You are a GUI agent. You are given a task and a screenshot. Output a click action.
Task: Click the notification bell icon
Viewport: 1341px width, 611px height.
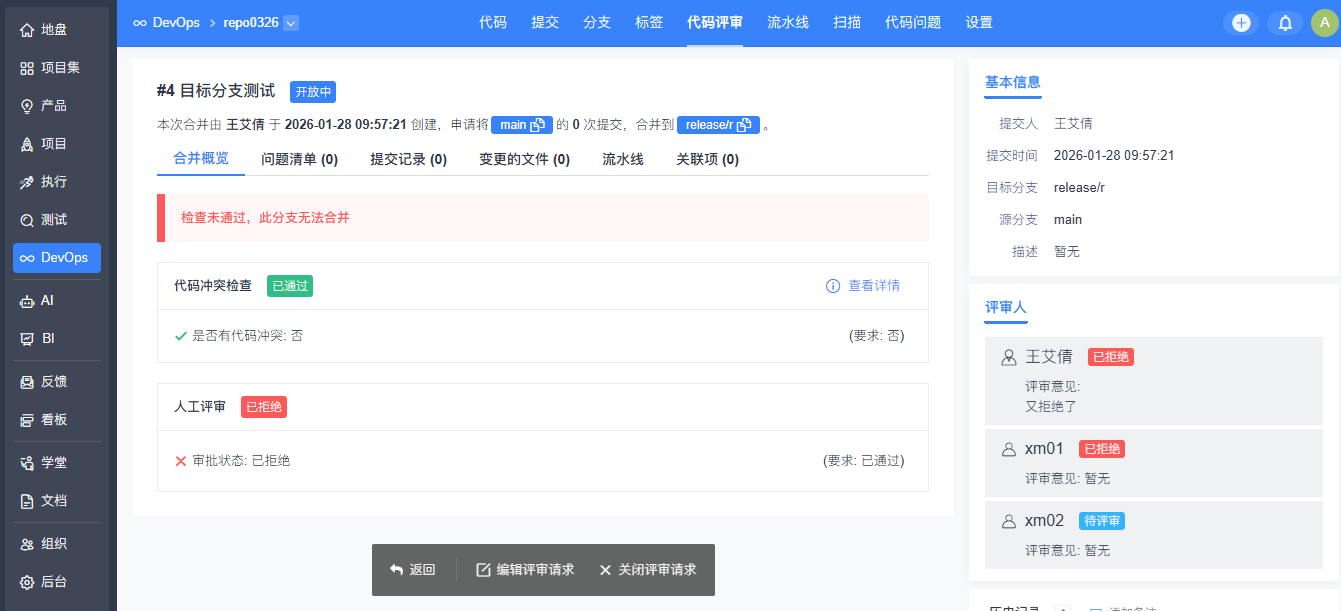coord(1285,23)
